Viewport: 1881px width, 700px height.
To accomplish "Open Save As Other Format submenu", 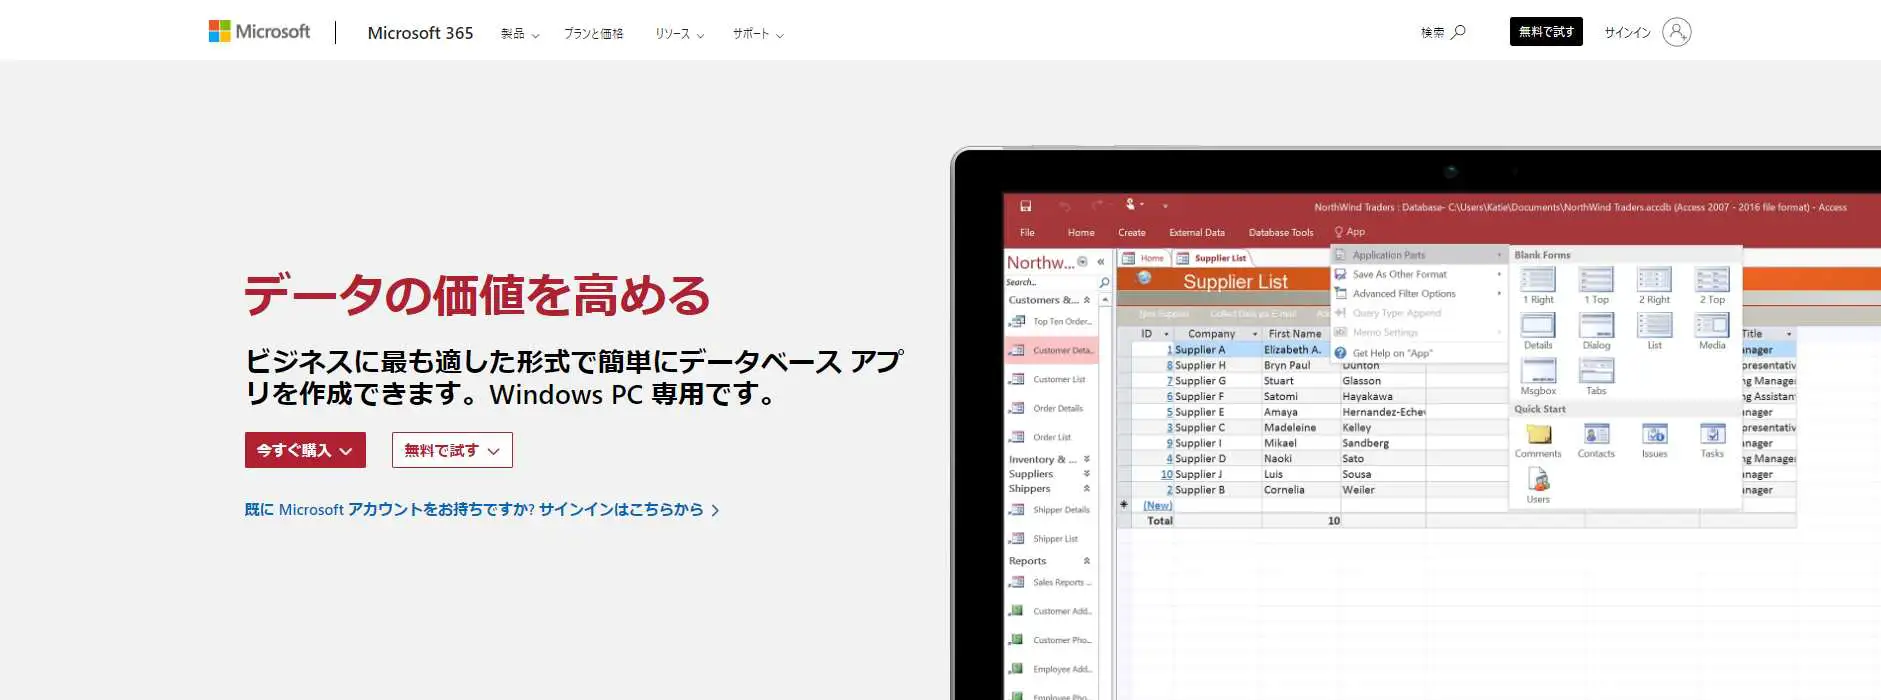I will (1419, 274).
